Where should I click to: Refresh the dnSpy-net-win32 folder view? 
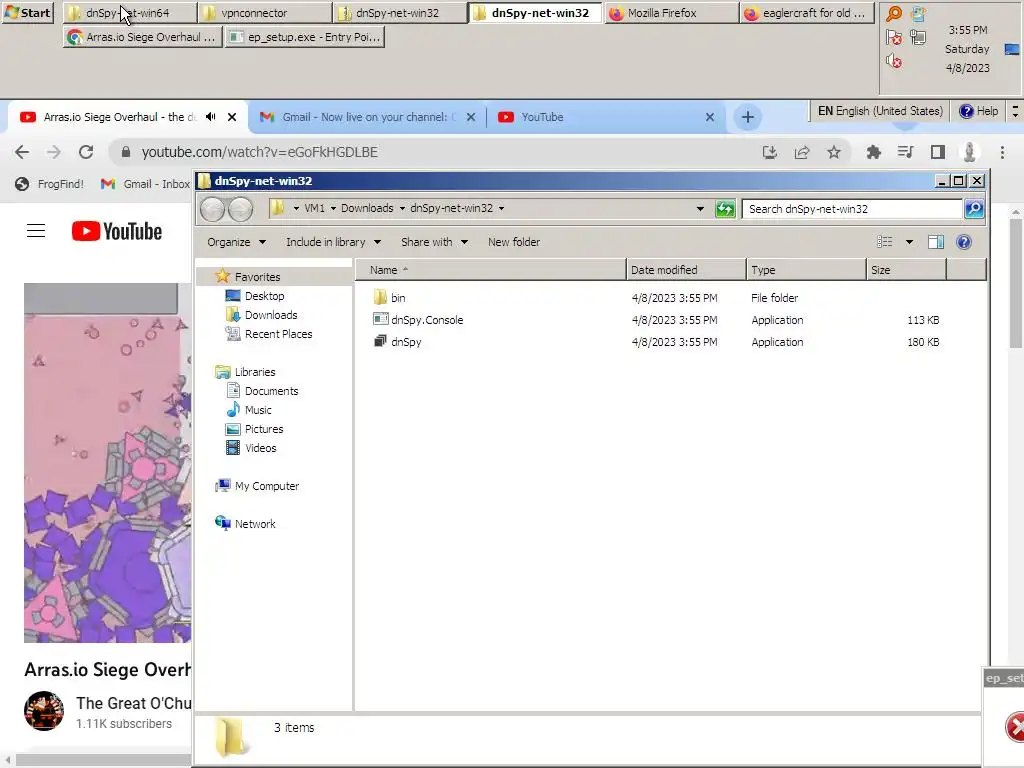click(x=725, y=209)
